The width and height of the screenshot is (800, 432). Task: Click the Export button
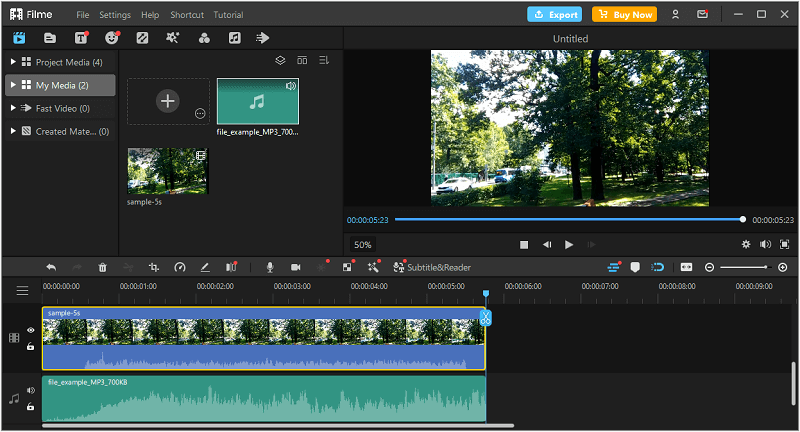coord(555,14)
